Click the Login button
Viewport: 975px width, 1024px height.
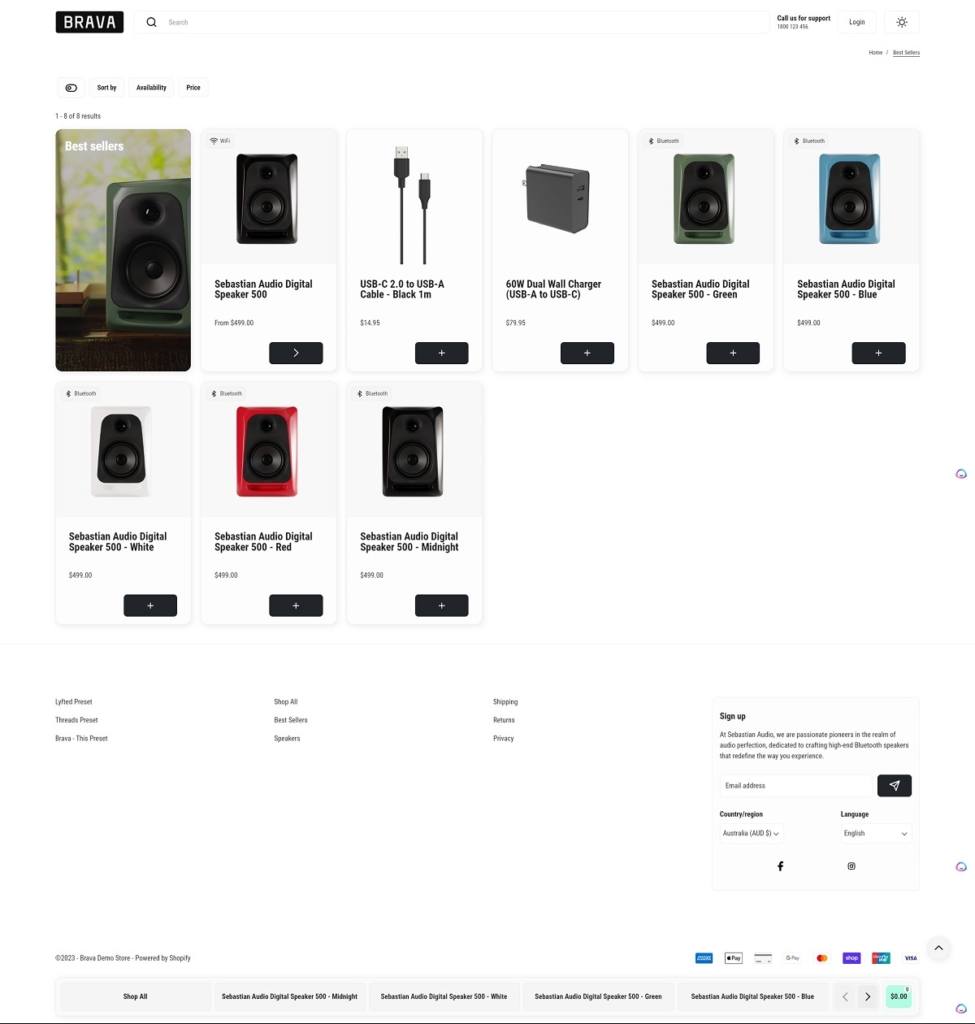[857, 22]
